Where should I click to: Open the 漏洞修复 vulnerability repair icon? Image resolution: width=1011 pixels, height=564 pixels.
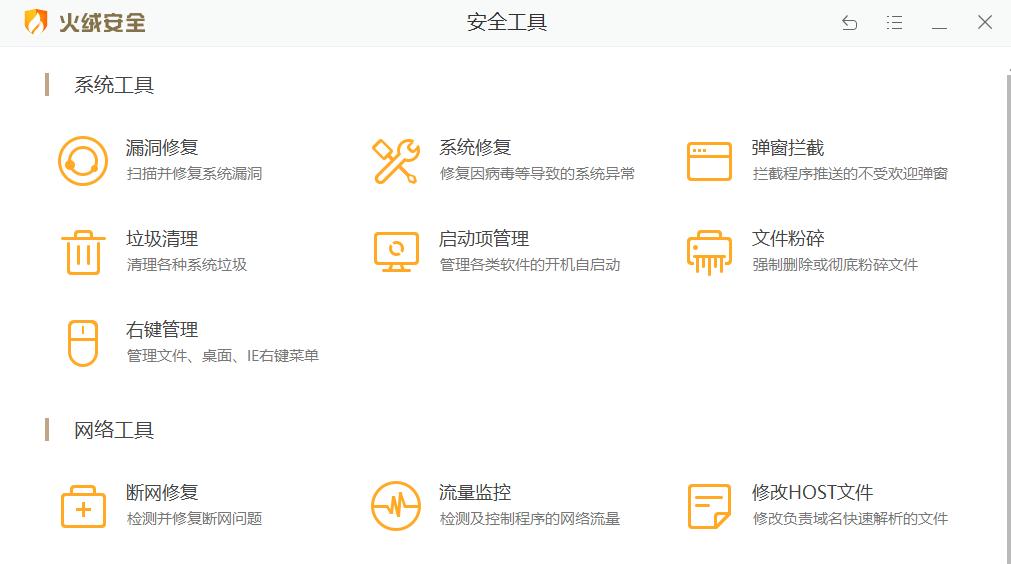tap(83, 160)
